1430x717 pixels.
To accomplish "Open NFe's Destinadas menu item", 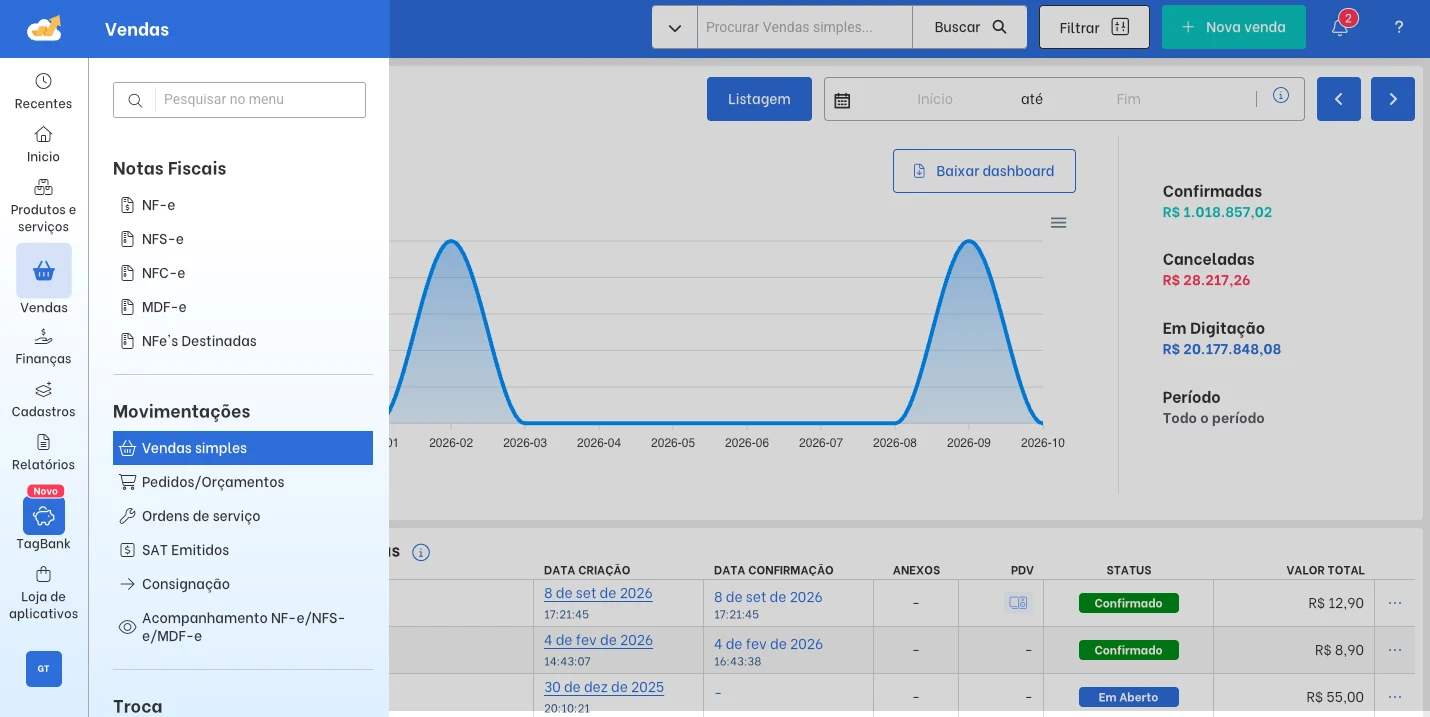I will tap(243, 341).
